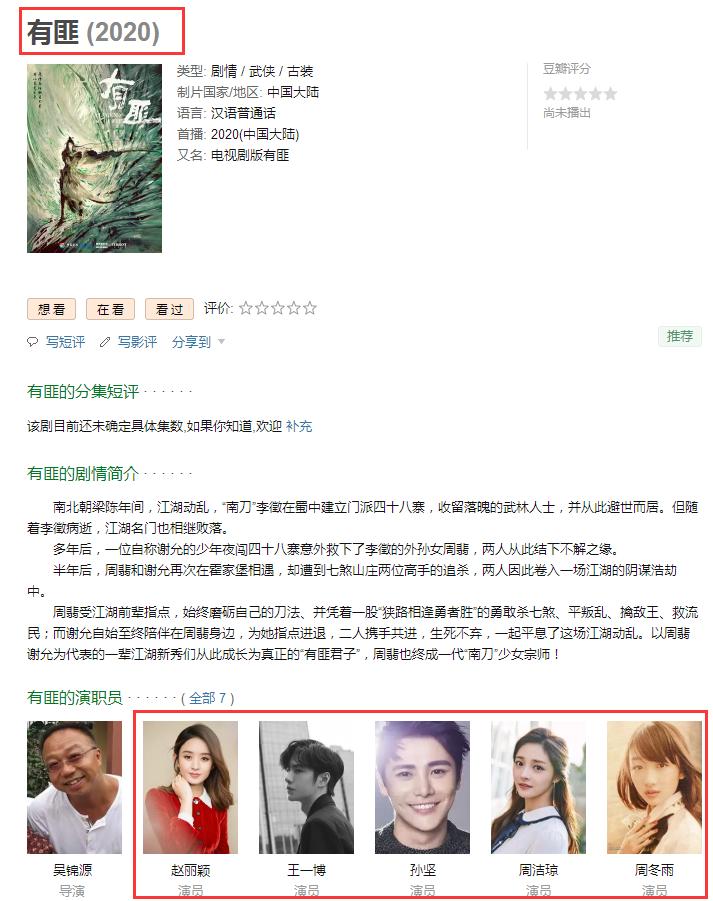
Task: Expand the 分享到 dropdown arrow
Action: (221, 342)
